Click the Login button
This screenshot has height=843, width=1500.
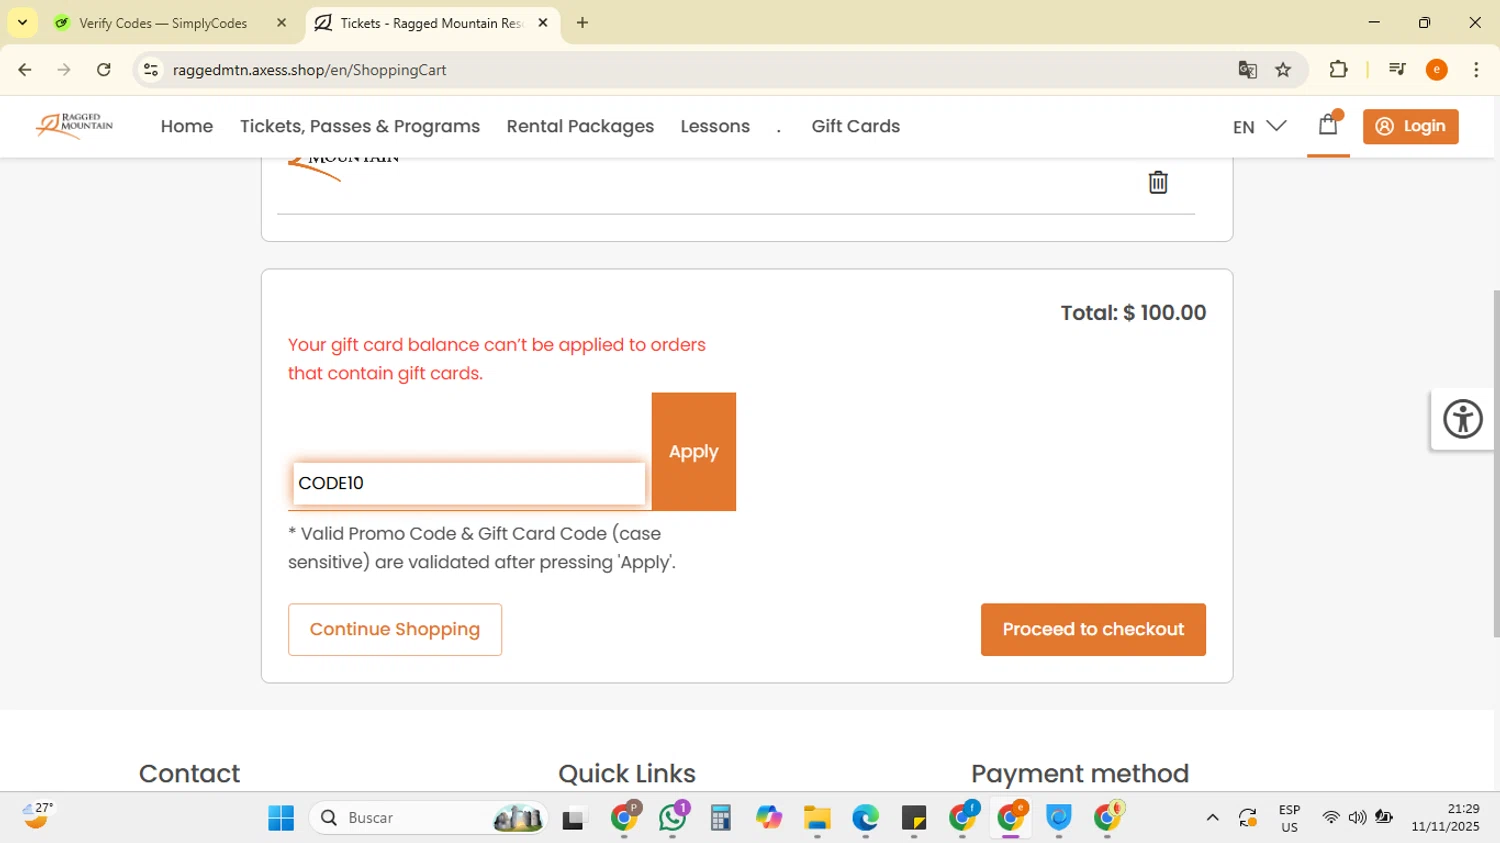pos(1411,126)
